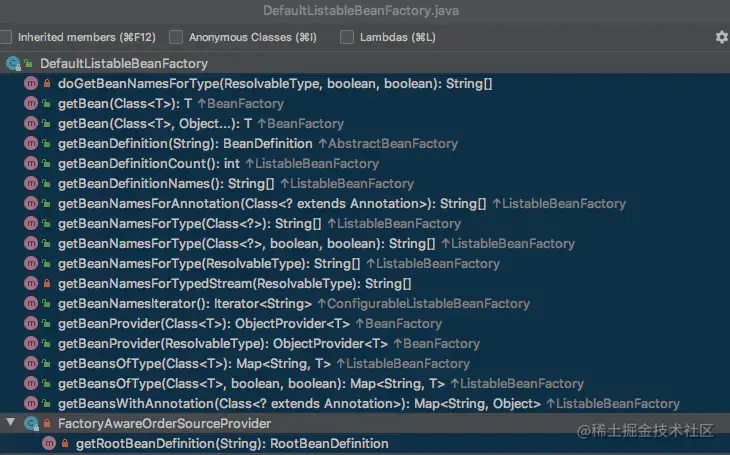The height and width of the screenshot is (455, 730).
Task: Check the Lambdas option box
Action: [347, 37]
